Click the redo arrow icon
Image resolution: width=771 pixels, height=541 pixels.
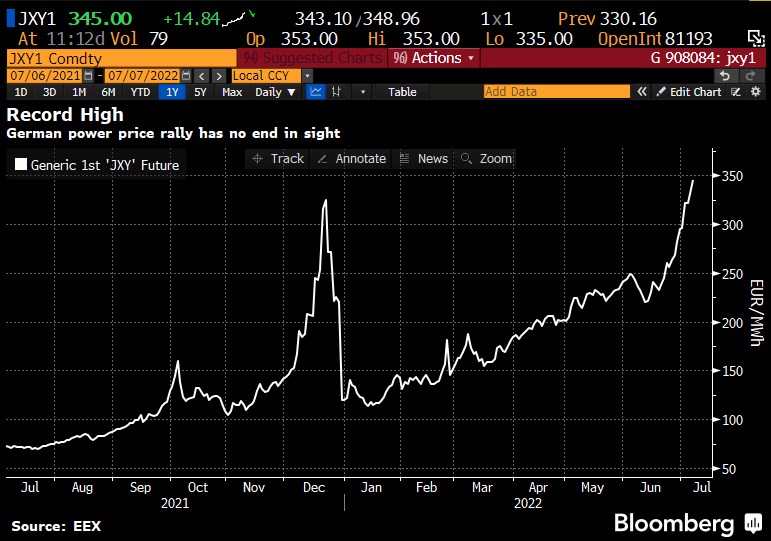[x=749, y=75]
